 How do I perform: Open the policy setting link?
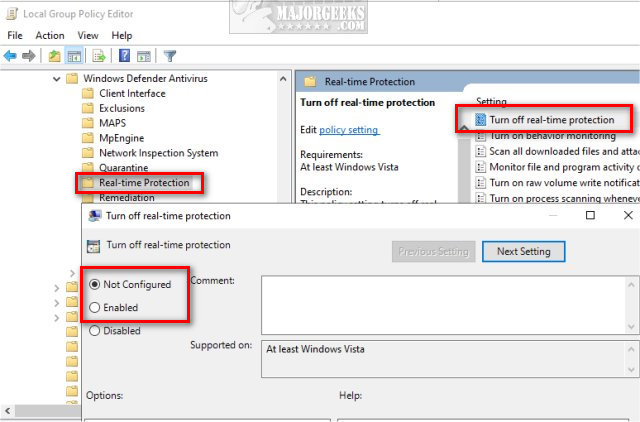[x=349, y=130]
